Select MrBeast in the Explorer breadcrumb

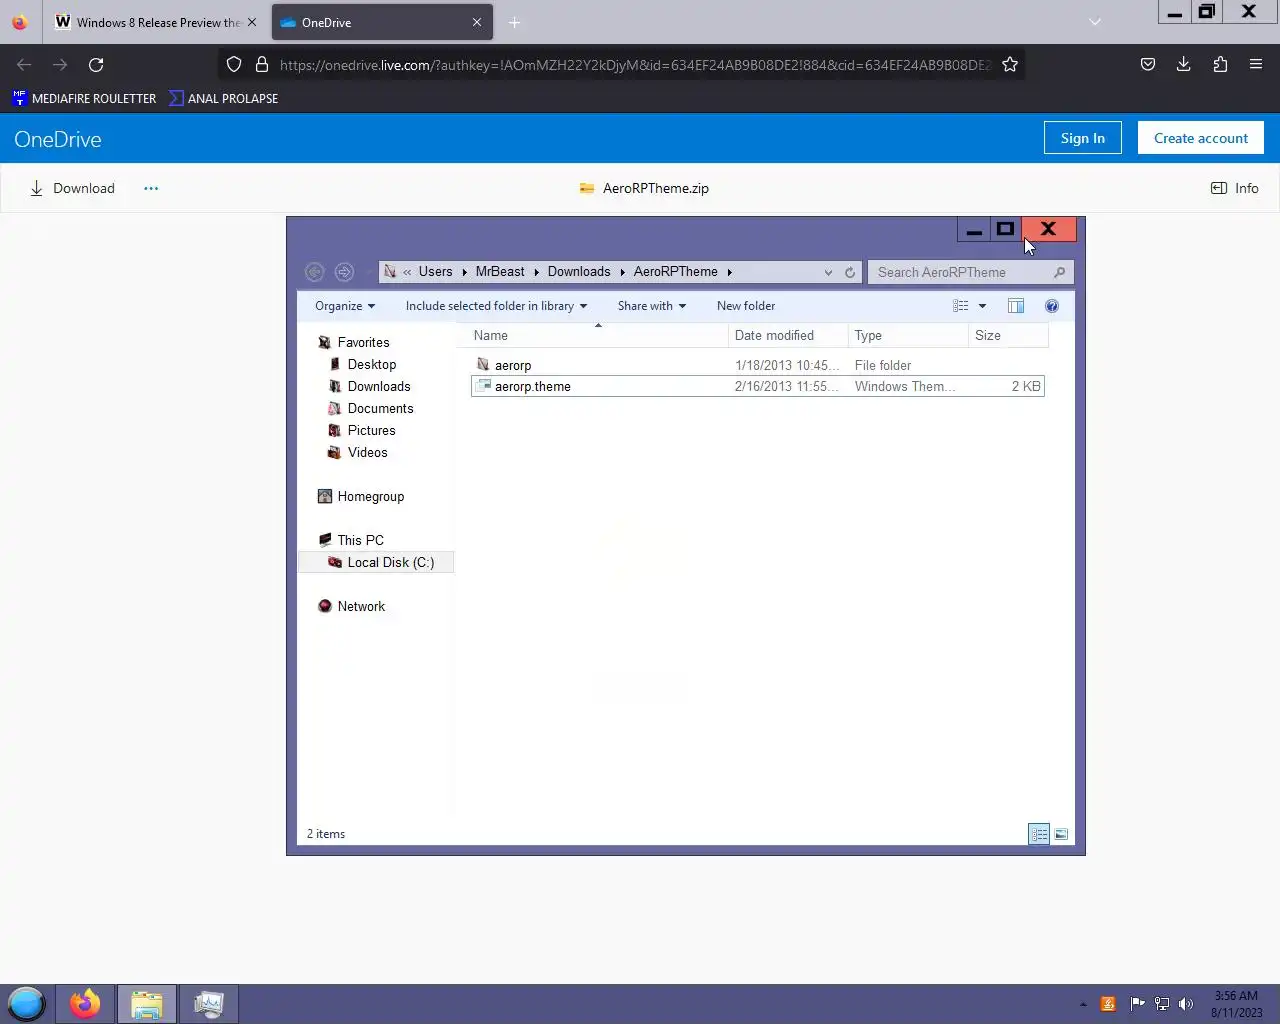500,272
